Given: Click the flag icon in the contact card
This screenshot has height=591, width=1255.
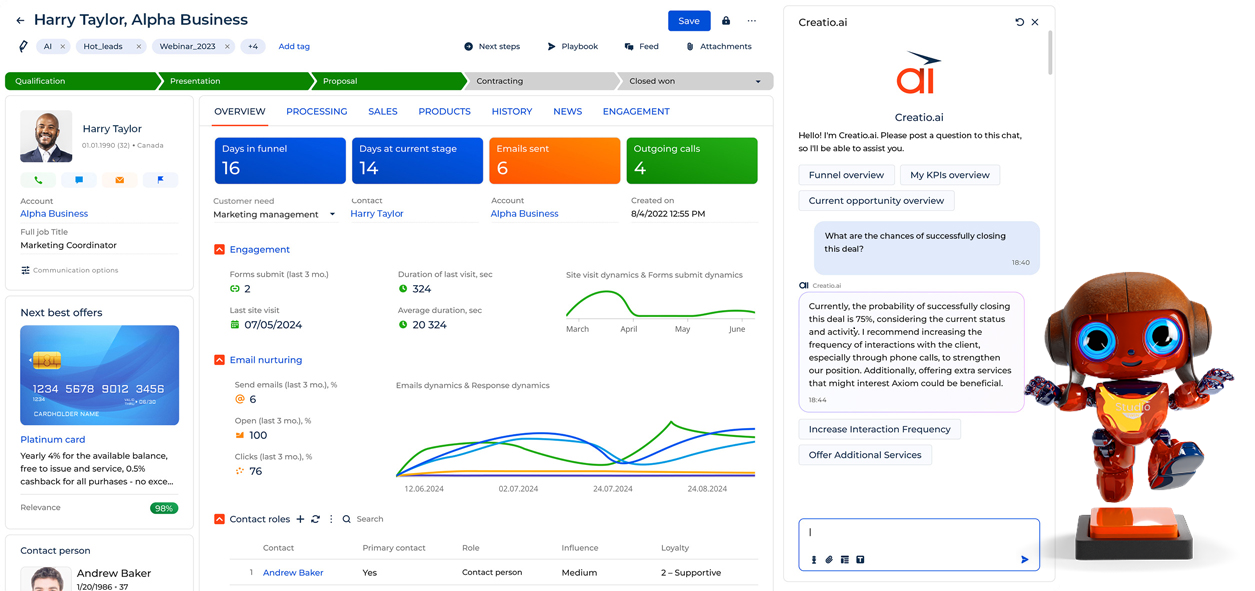Looking at the screenshot, I should (x=162, y=180).
